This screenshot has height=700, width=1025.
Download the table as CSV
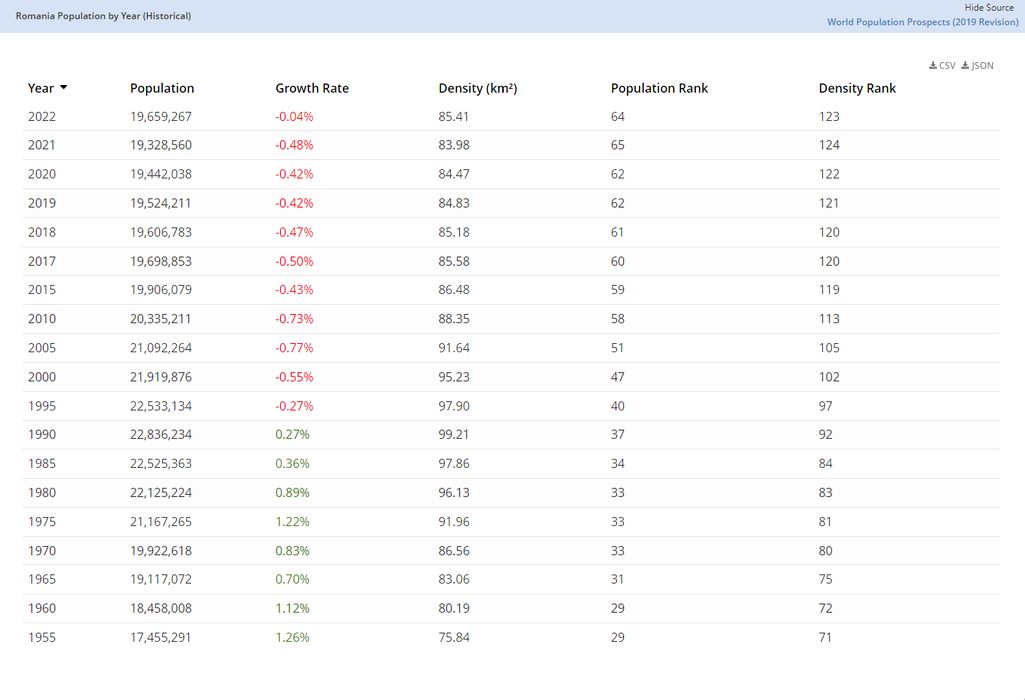click(x=942, y=66)
